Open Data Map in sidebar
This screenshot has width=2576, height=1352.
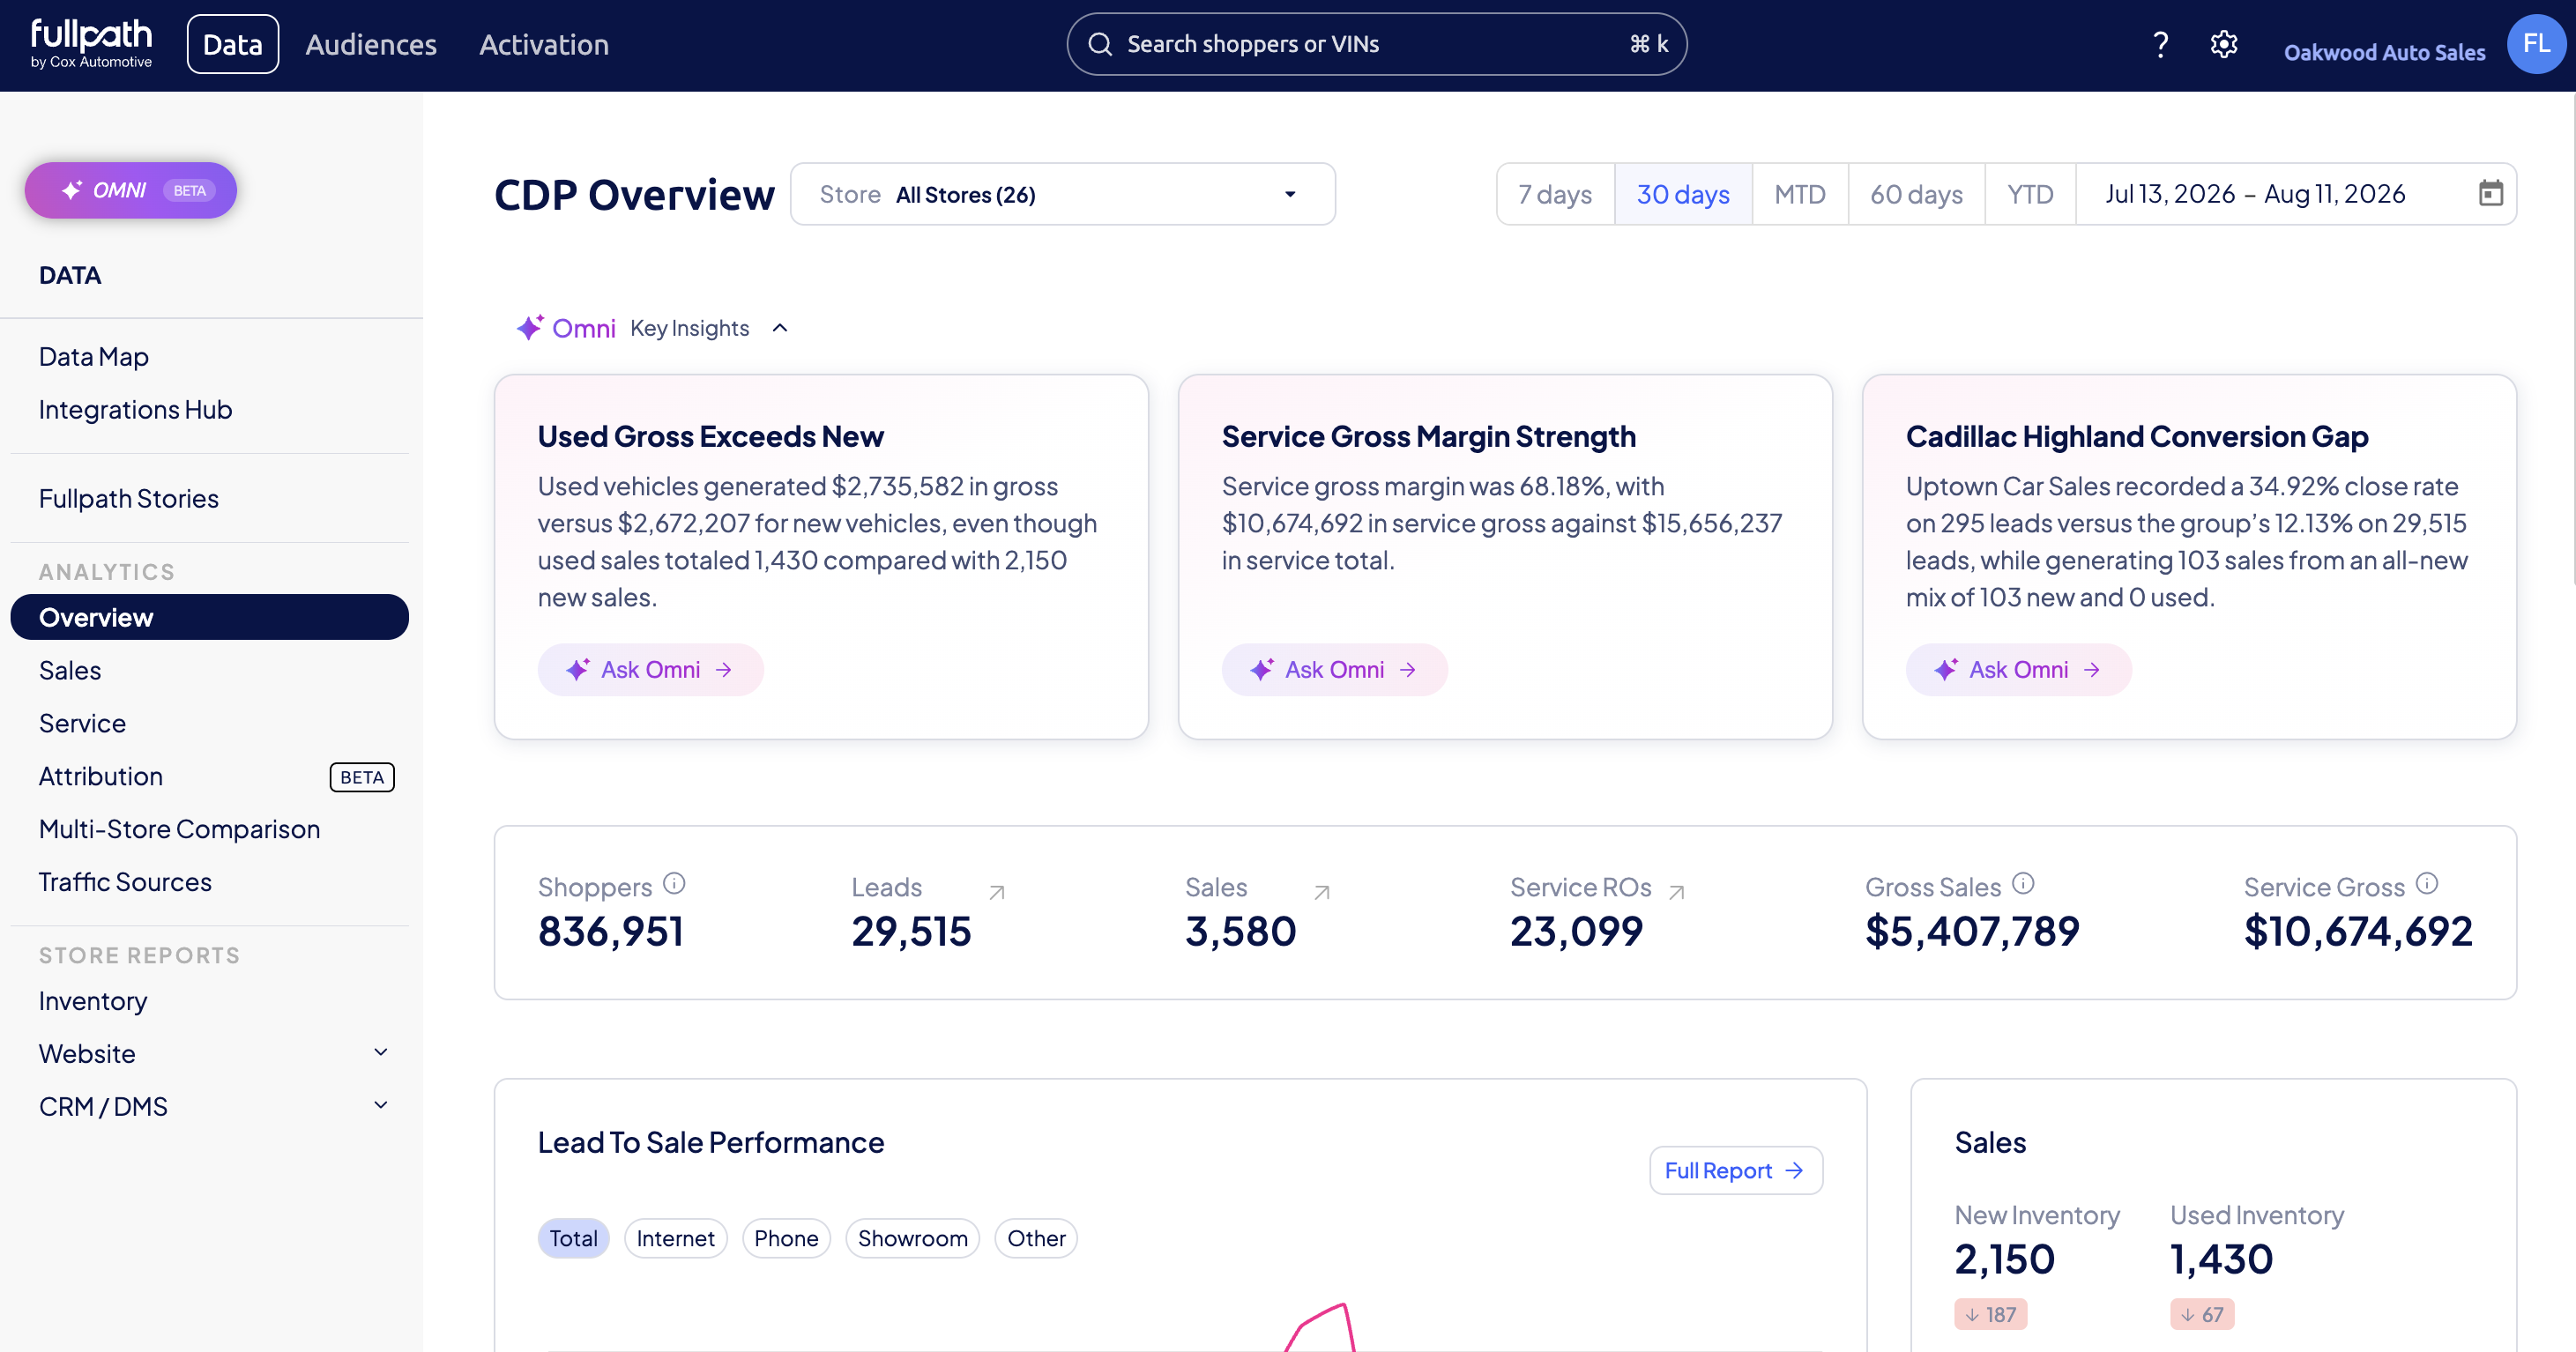[94, 357]
